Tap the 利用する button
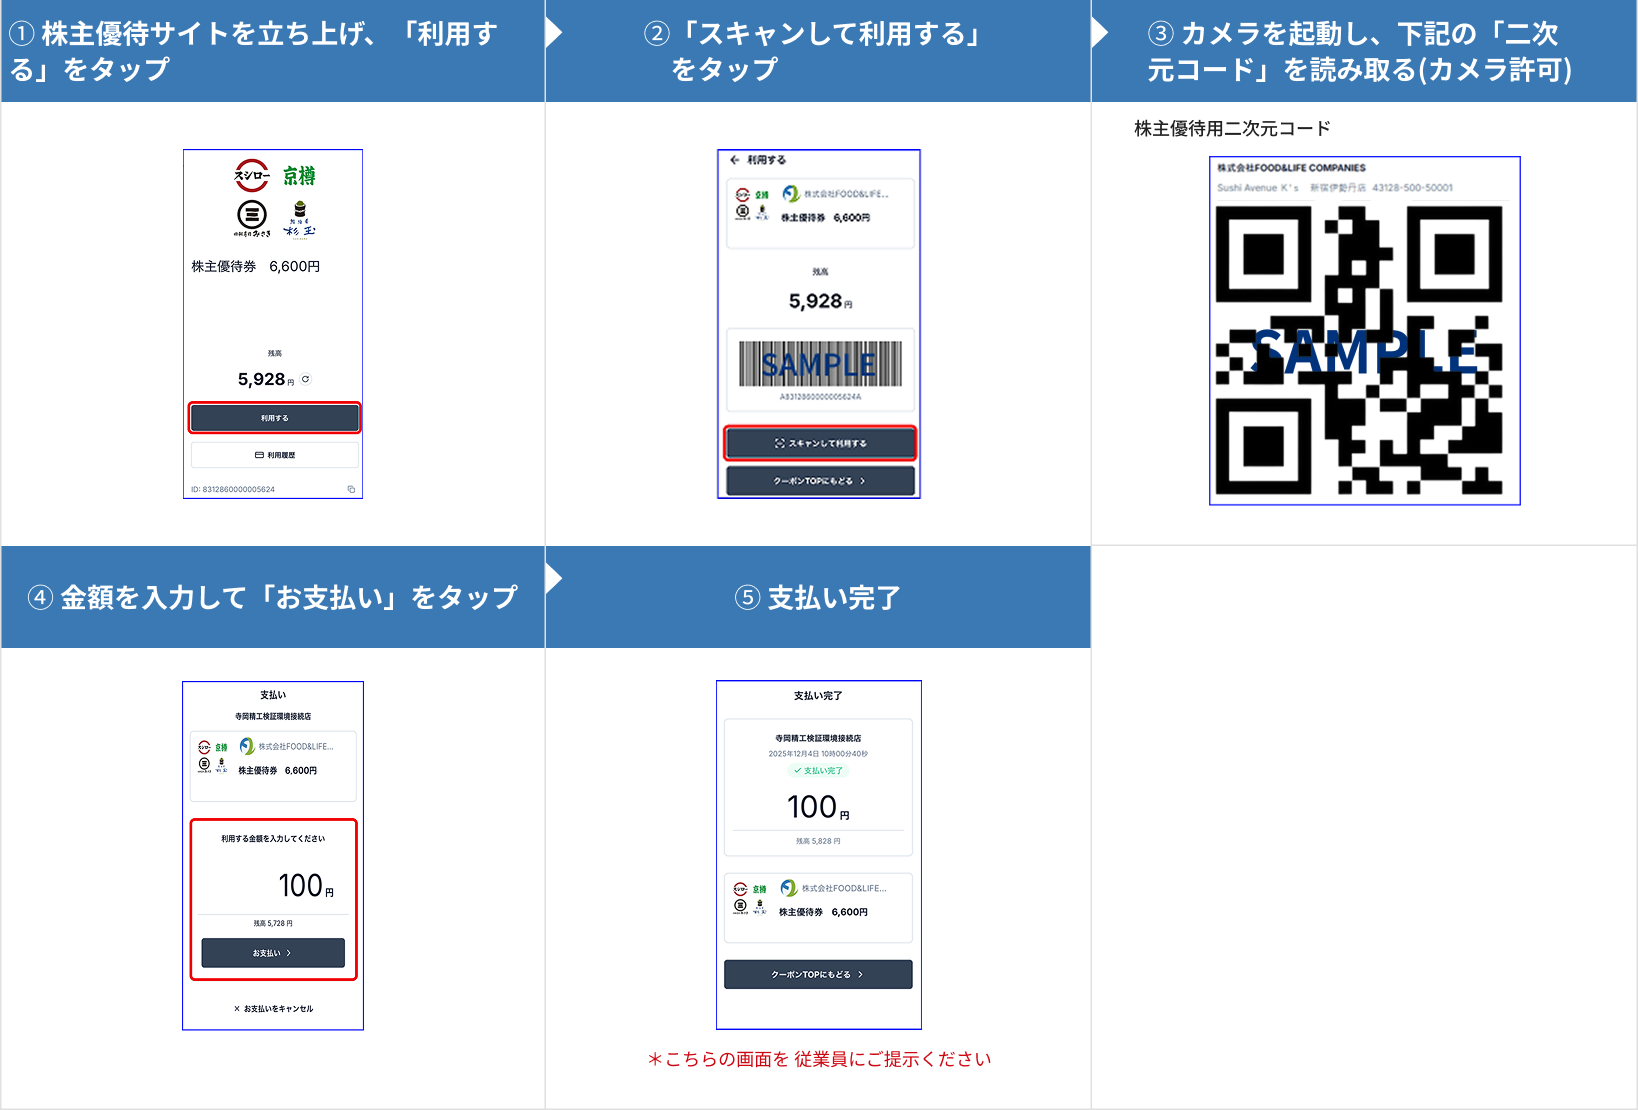The width and height of the screenshot is (1638, 1110). pyautogui.click(x=273, y=417)
